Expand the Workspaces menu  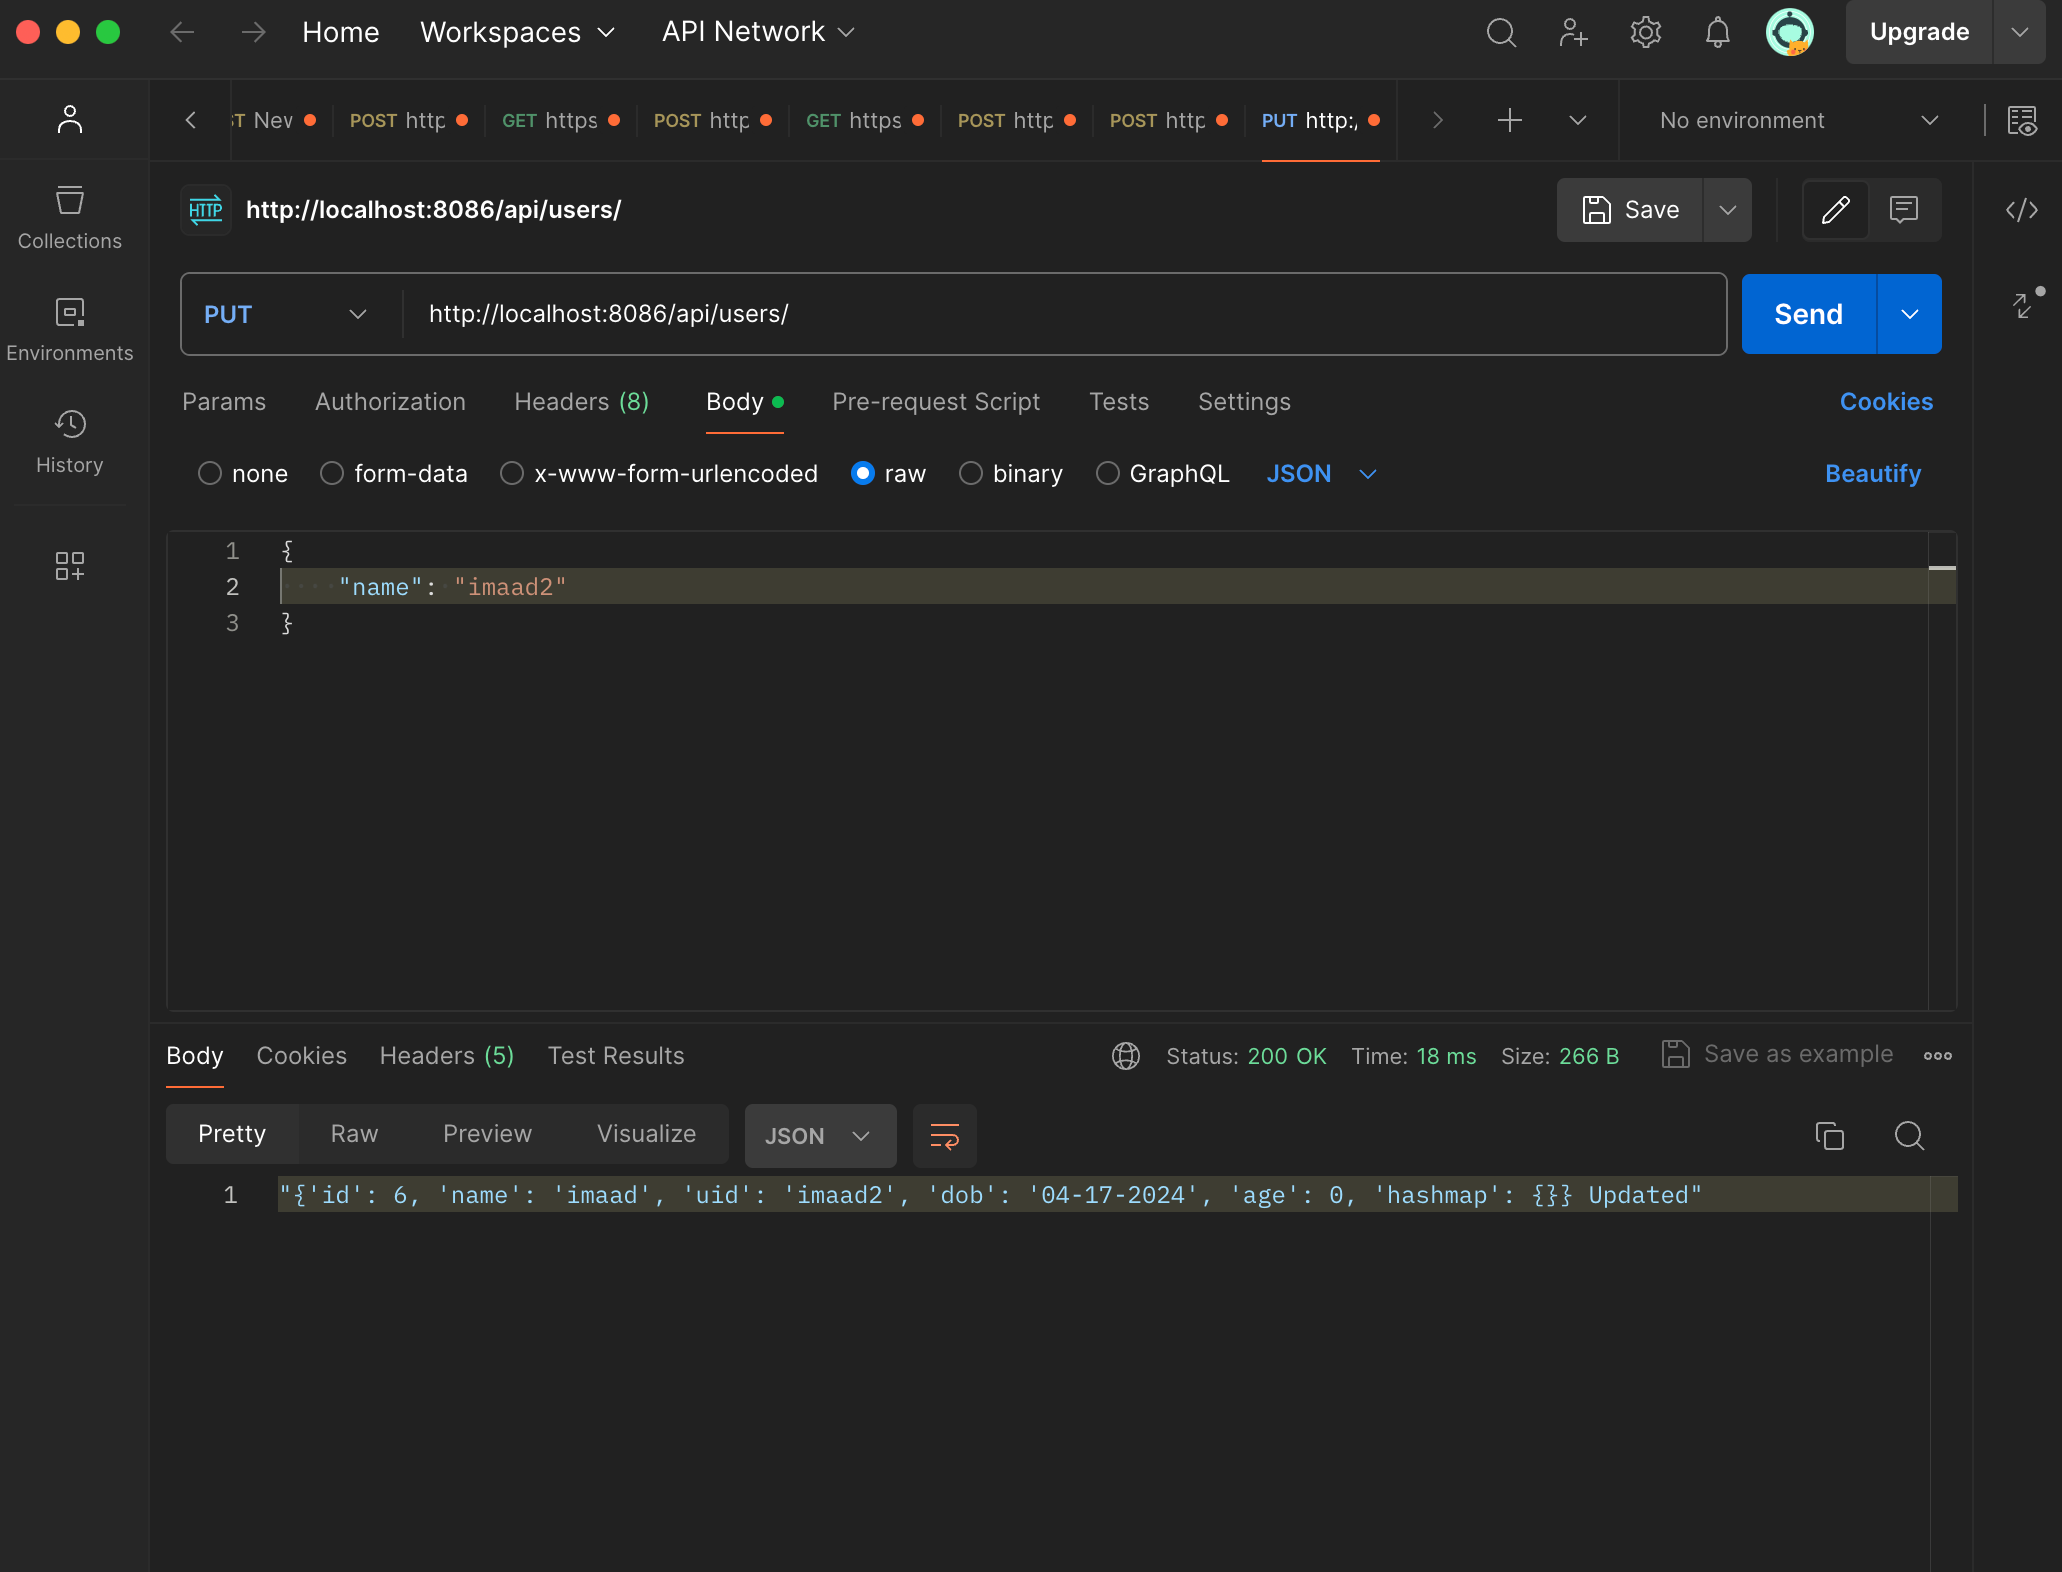517,32
